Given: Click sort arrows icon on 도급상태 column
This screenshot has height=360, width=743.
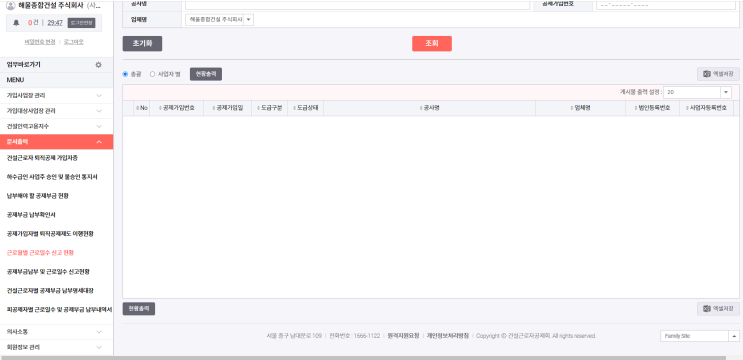Looking at the screenshot, I should (x=295, y=108).
